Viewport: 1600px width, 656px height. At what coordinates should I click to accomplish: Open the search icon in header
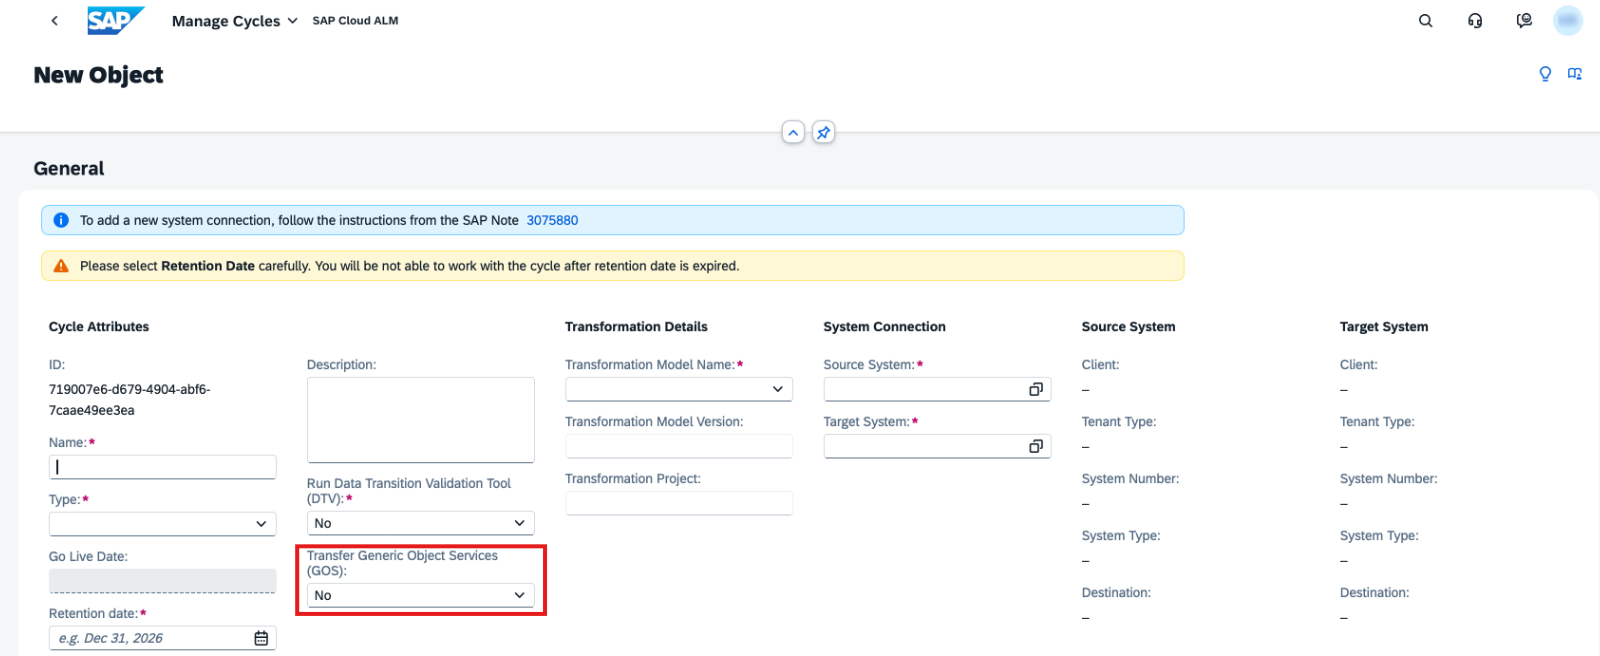click(x=1425, y=21)
